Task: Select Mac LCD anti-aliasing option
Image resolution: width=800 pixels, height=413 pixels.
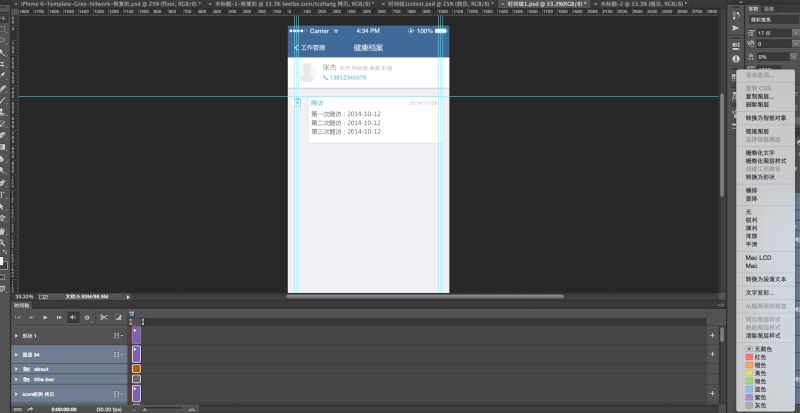Action: pyautogui.click(x=758, y=258)
